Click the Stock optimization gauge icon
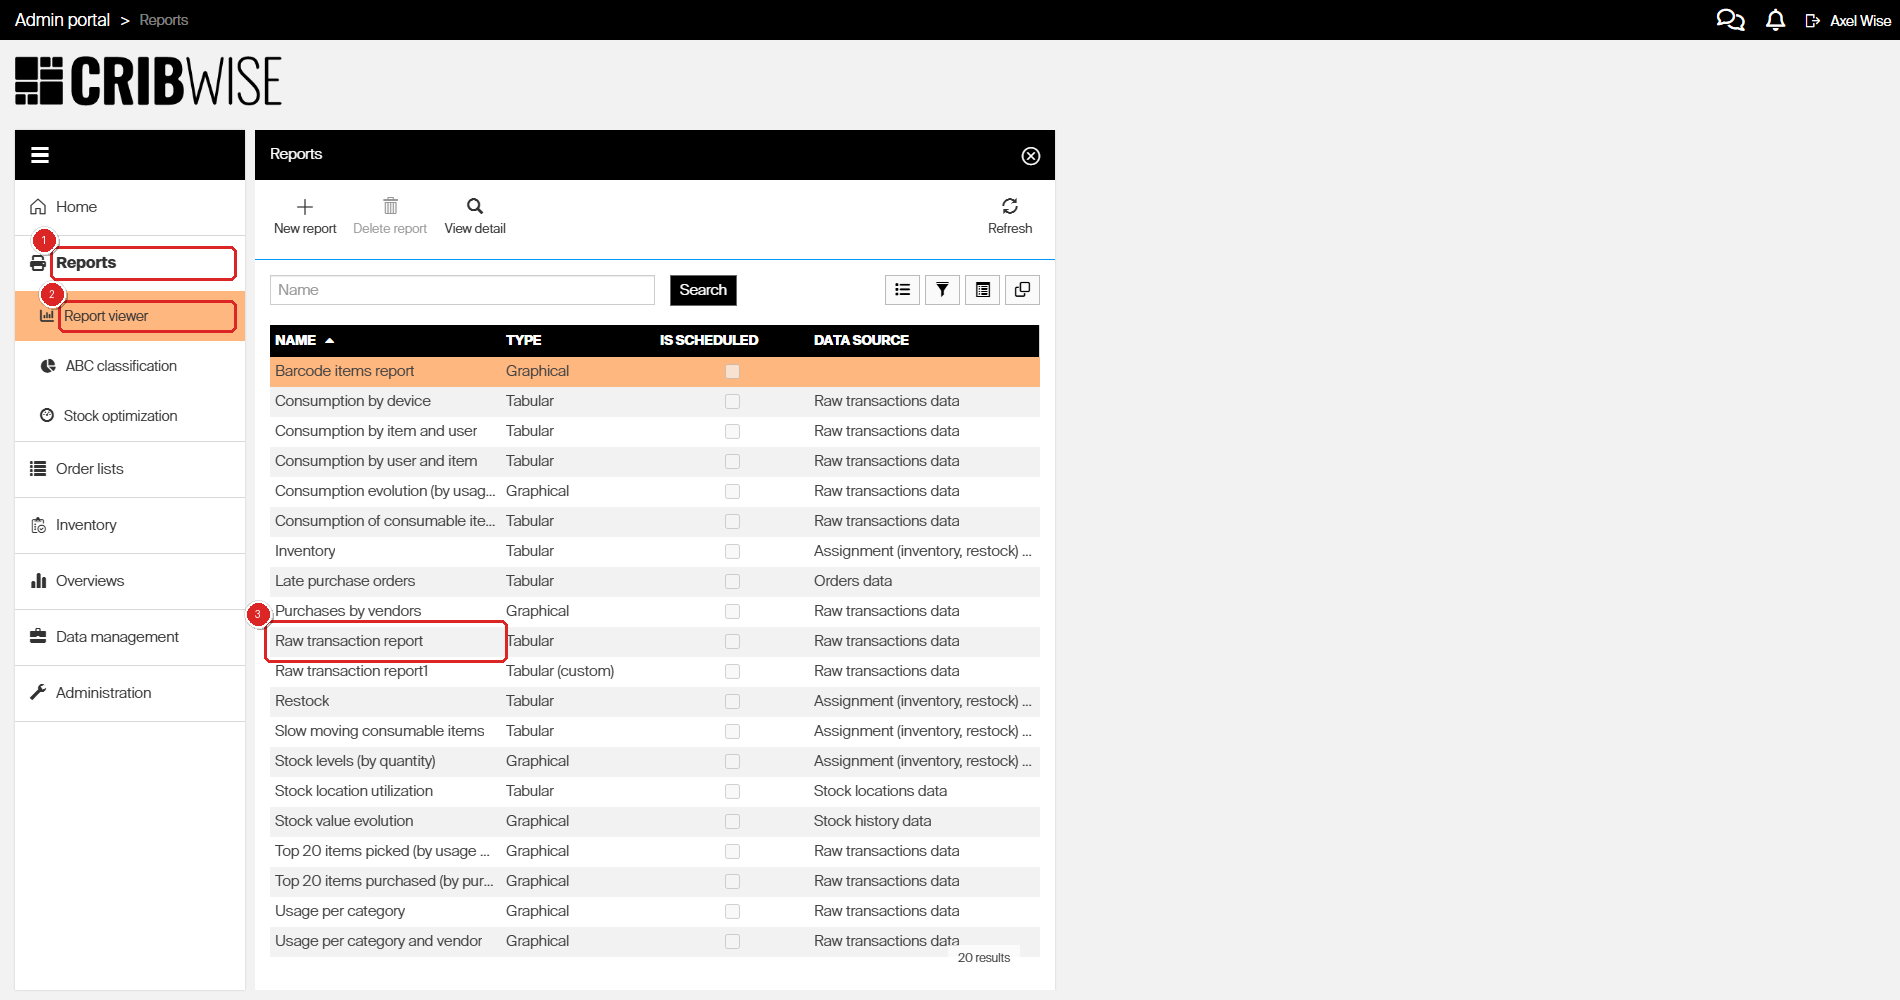1900x1000 pixels. click(x=47, y=416)
